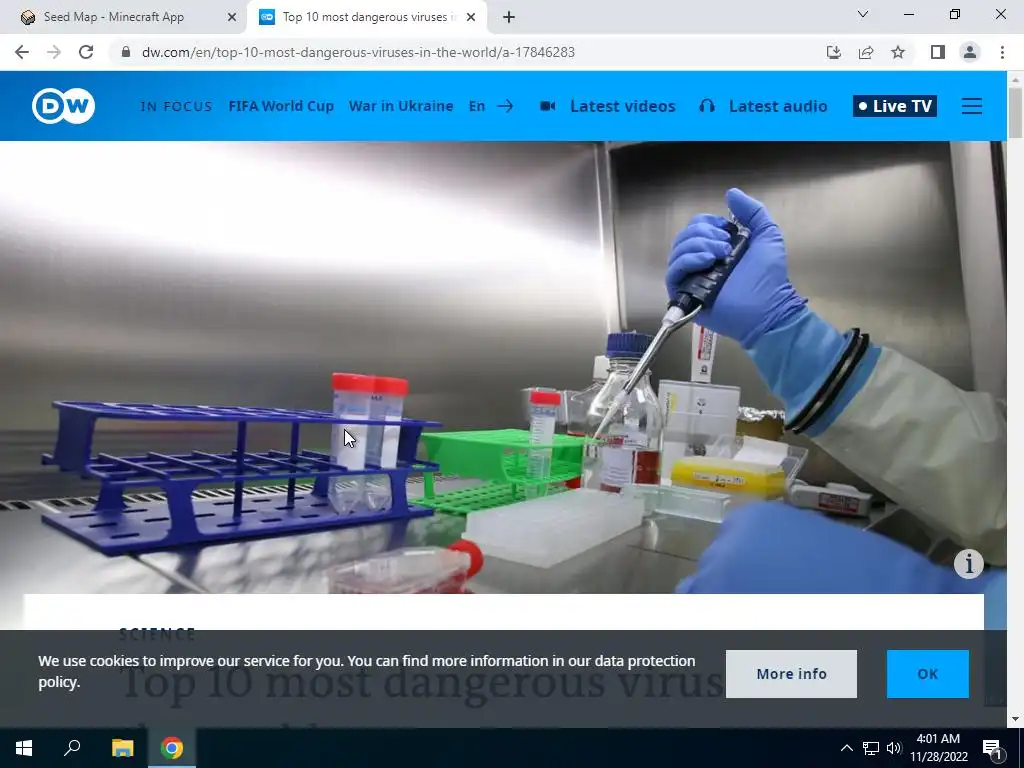Open Chrome profile icon
The height and width of the screenshot is (768, 1024).
tap(970, 52)
